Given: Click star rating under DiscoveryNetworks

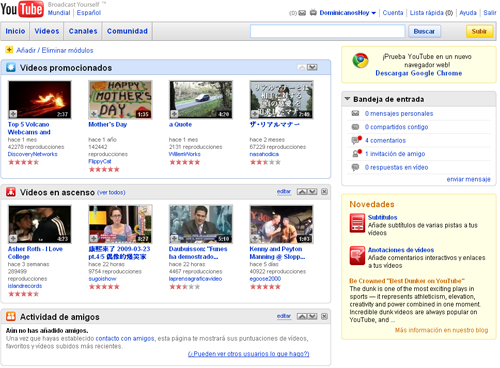Looking at the screenshot, I should click(23, 162).
